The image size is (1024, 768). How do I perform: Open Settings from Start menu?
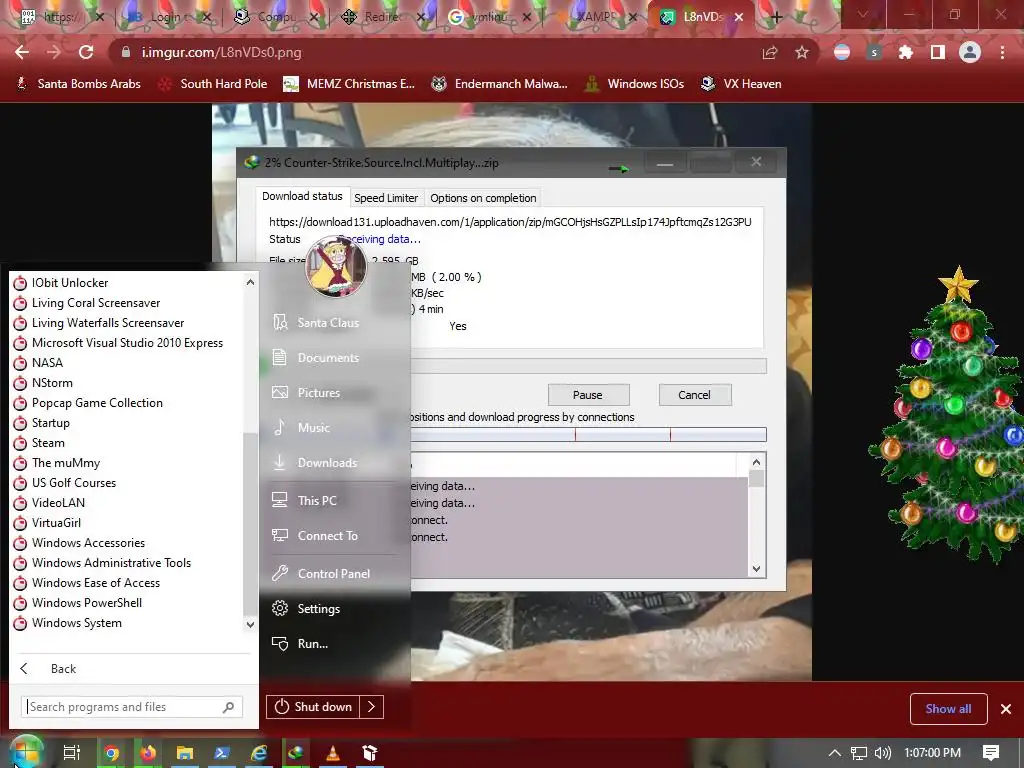pos(319,608)
